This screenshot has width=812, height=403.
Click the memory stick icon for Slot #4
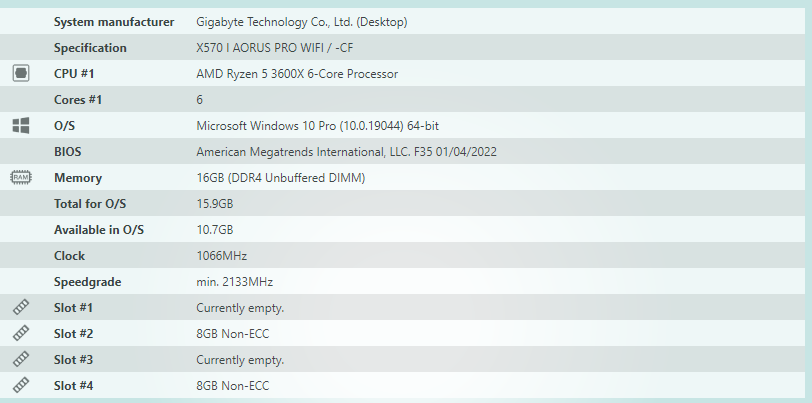point(21,385)
